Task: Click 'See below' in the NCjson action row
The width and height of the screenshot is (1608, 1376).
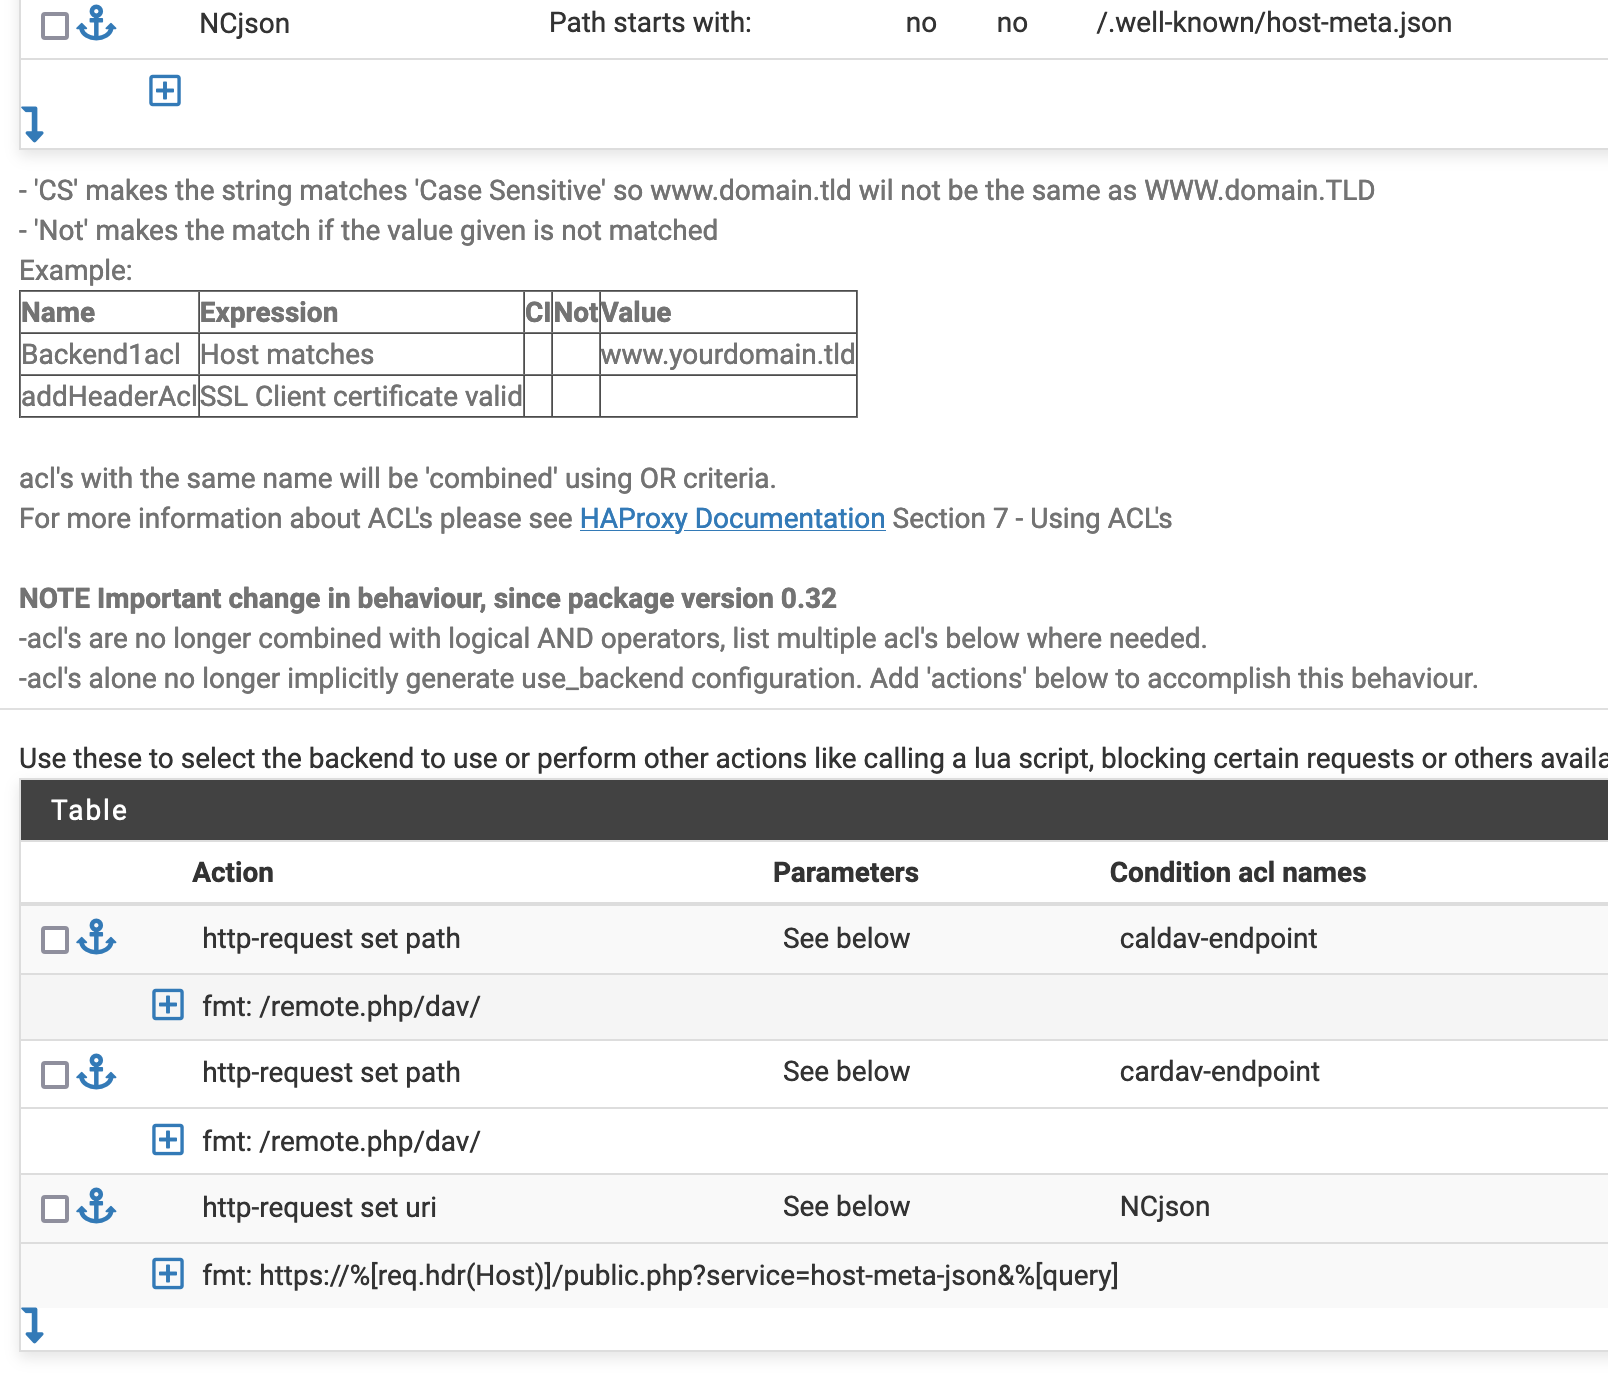Action: point(846,1207)
